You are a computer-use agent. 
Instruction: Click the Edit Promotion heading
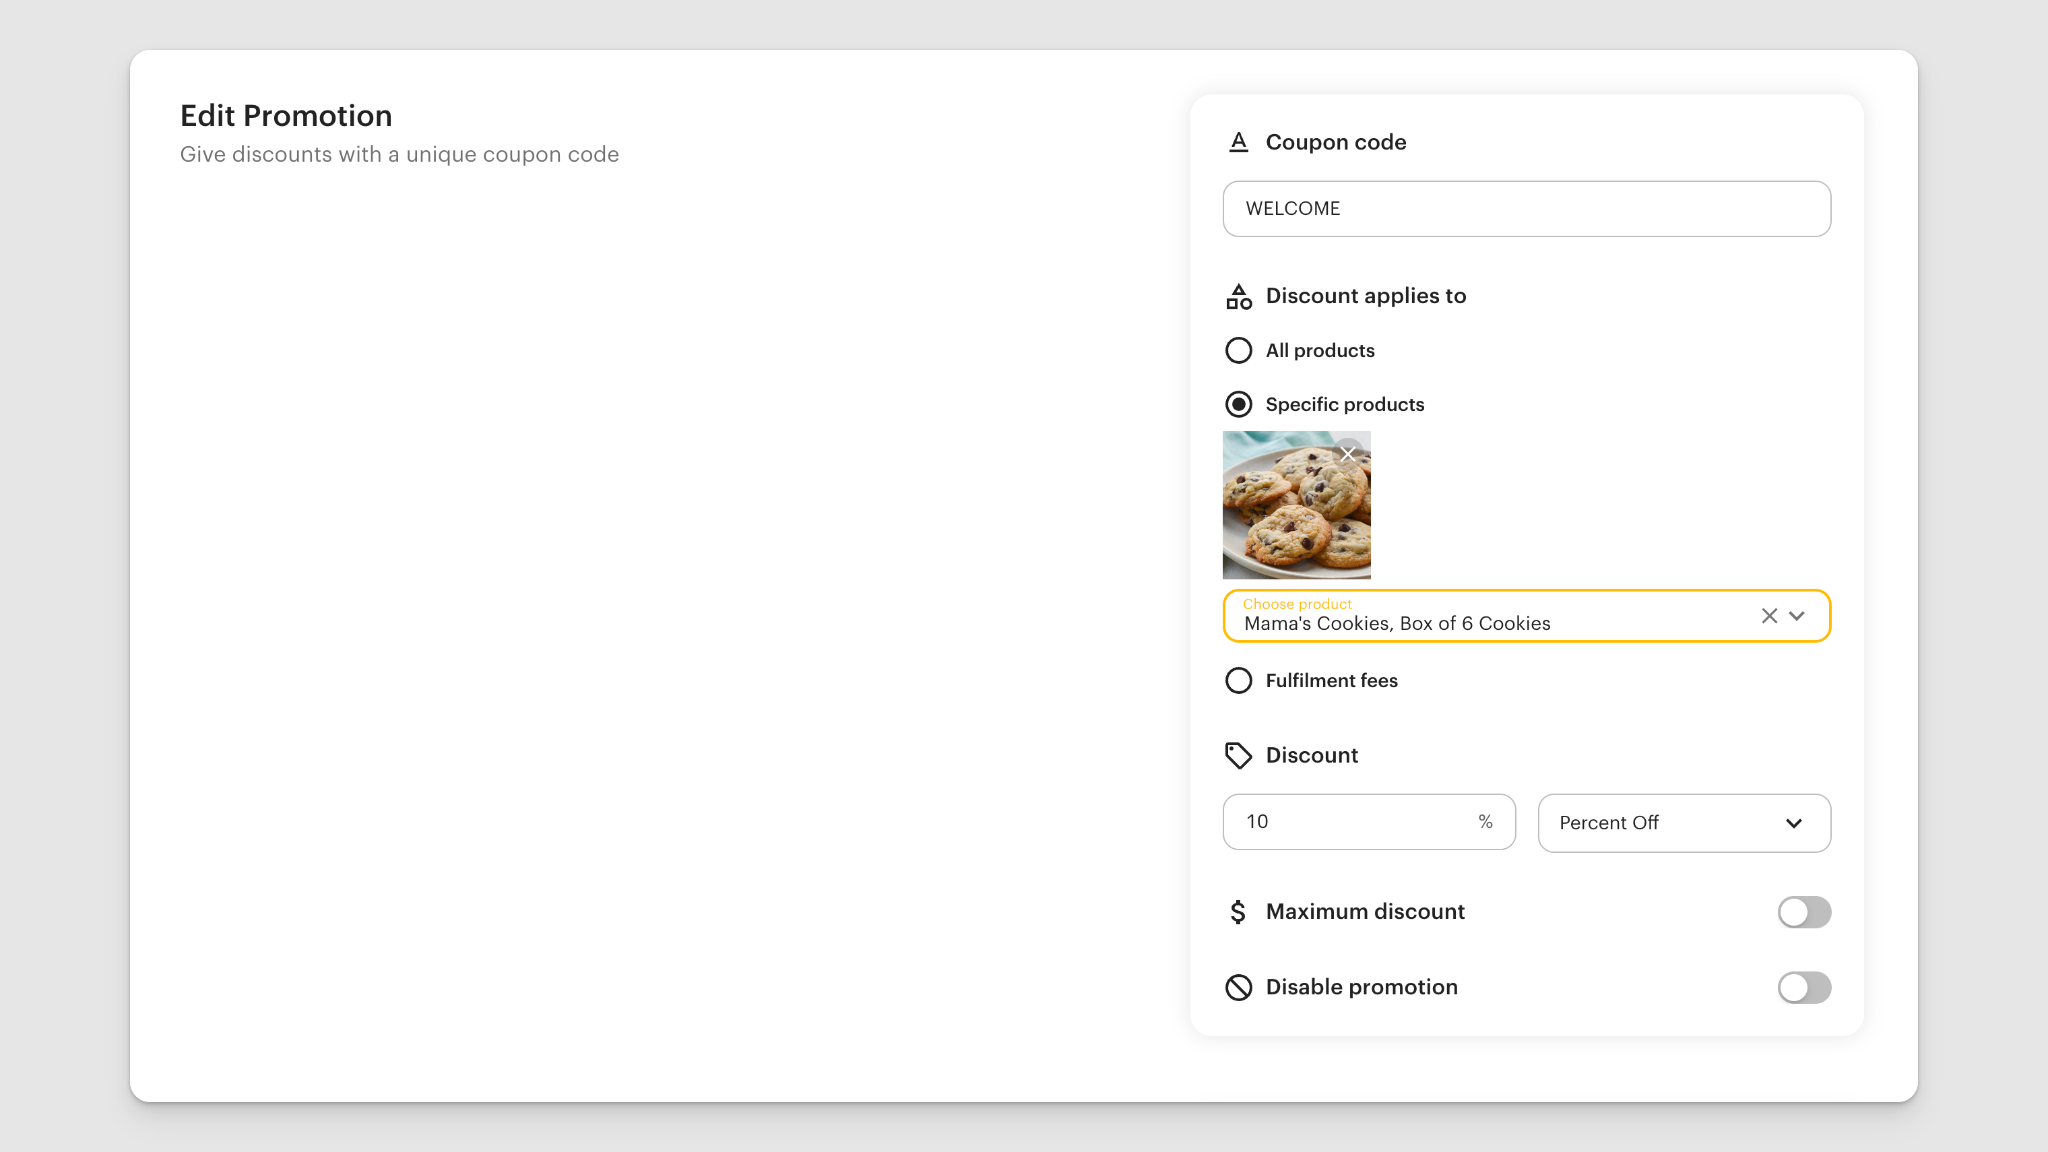[x=286, y=115]
